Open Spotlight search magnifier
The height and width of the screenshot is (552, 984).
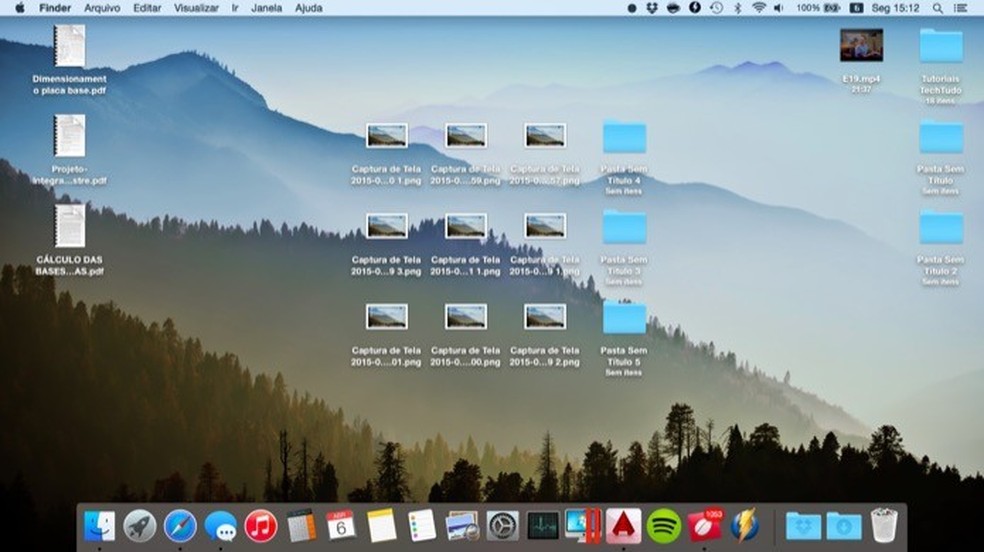tap(937, 7)
